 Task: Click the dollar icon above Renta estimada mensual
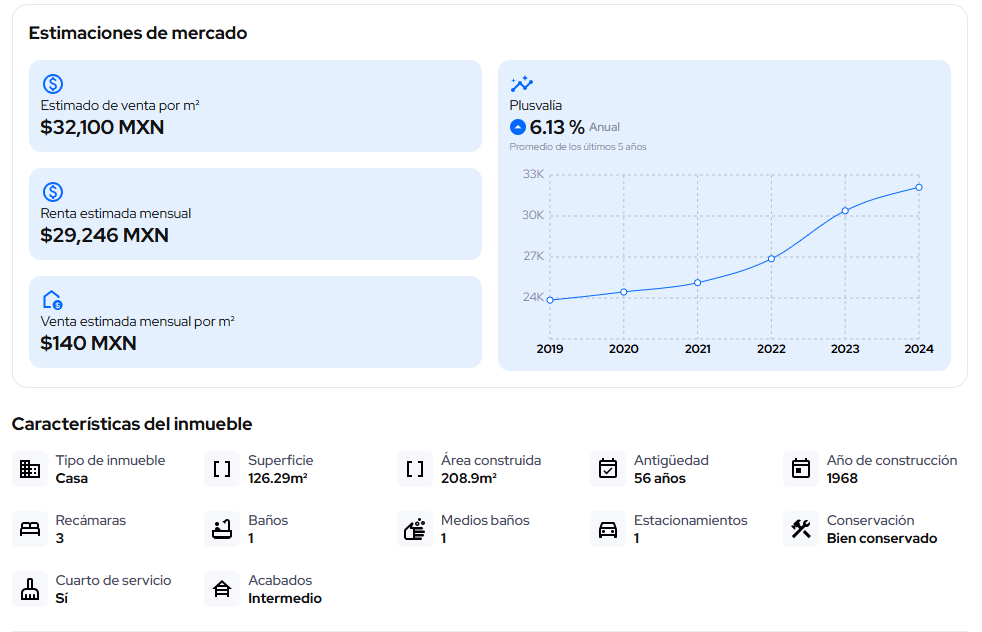coord(53,192)
